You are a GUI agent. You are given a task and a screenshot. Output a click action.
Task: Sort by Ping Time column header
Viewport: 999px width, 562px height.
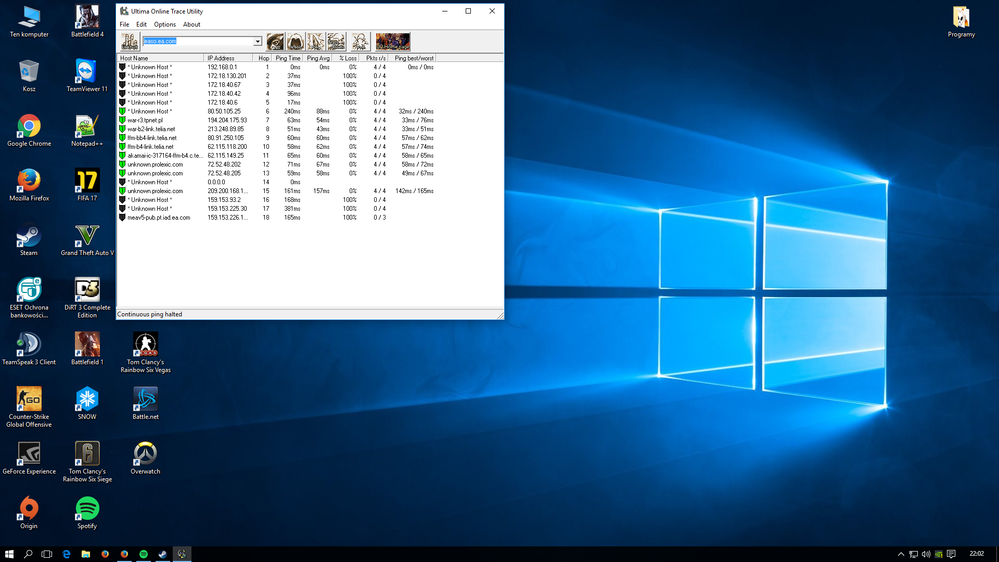pos(288,58)
